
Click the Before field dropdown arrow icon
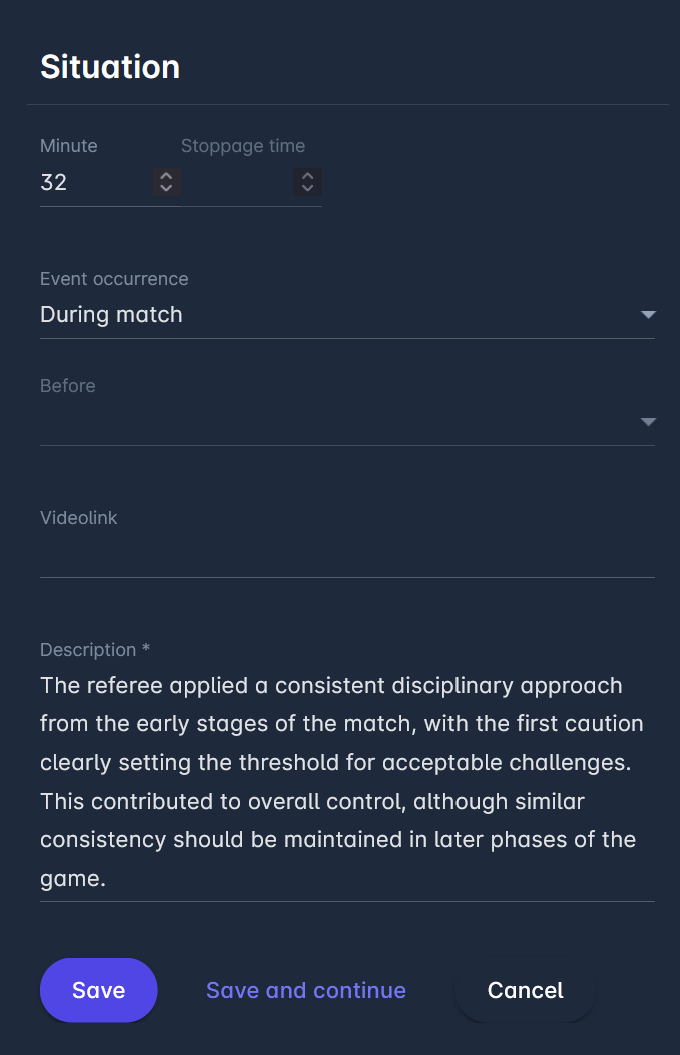pyautogui.click(x=648, y=422)
